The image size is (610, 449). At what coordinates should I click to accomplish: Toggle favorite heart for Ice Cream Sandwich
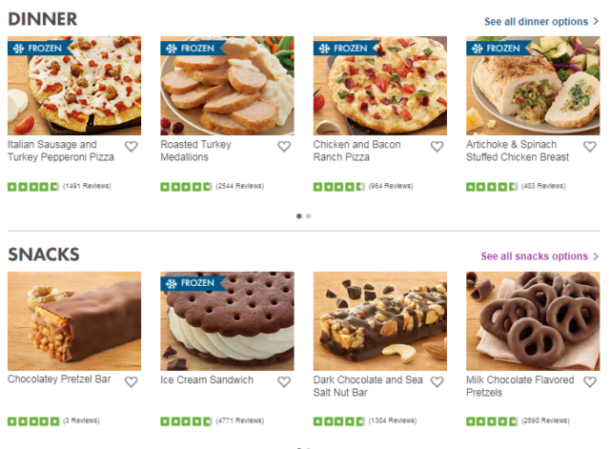(x=284, y=382)
